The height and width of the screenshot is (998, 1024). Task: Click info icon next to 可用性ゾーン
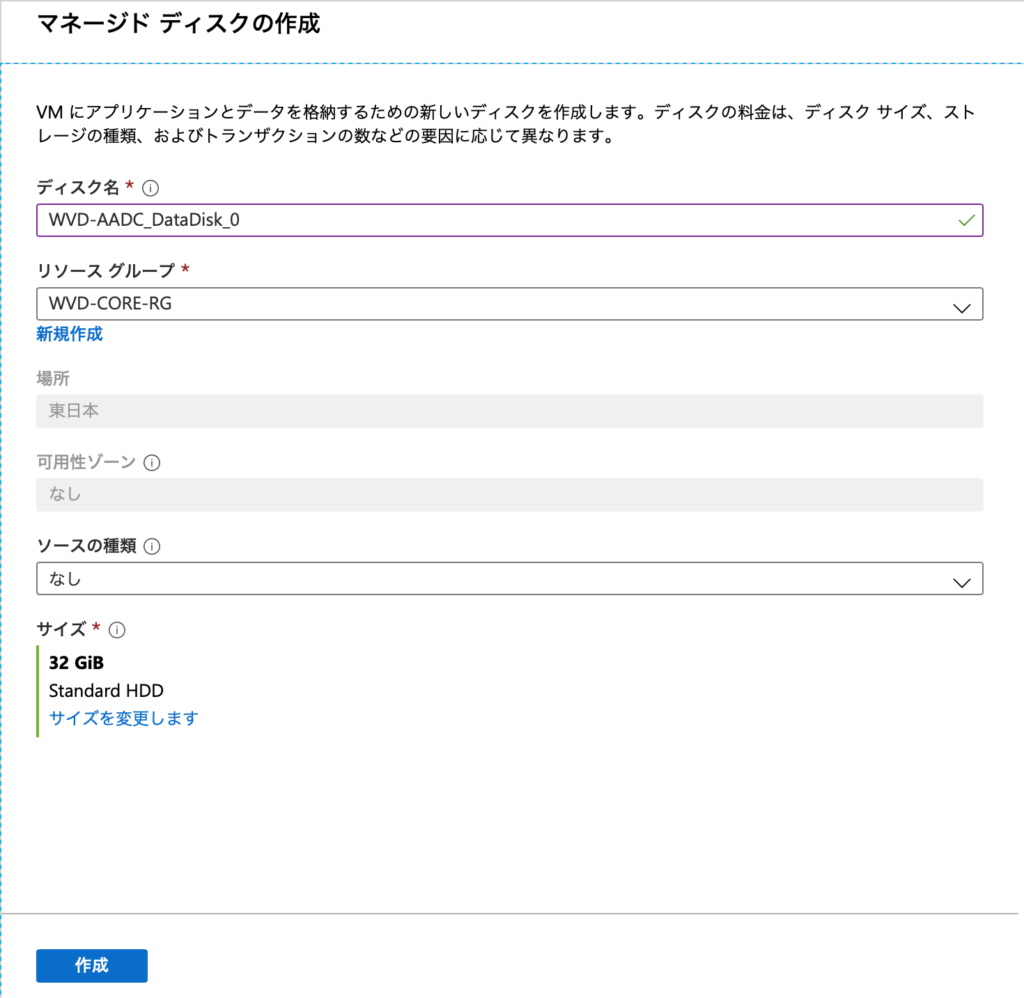(x=152, y=462)
